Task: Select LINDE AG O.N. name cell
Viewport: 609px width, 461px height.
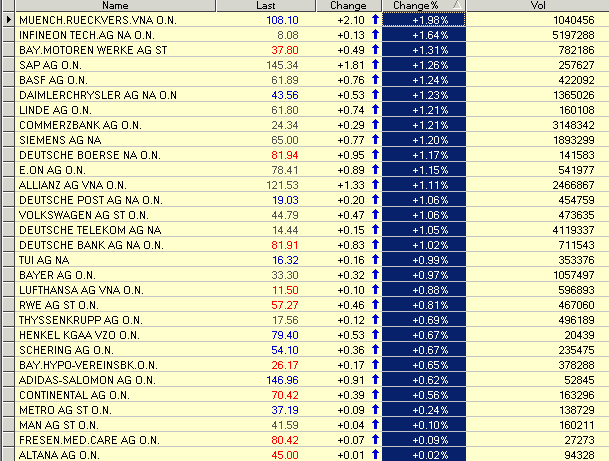Action: [55, 110]
